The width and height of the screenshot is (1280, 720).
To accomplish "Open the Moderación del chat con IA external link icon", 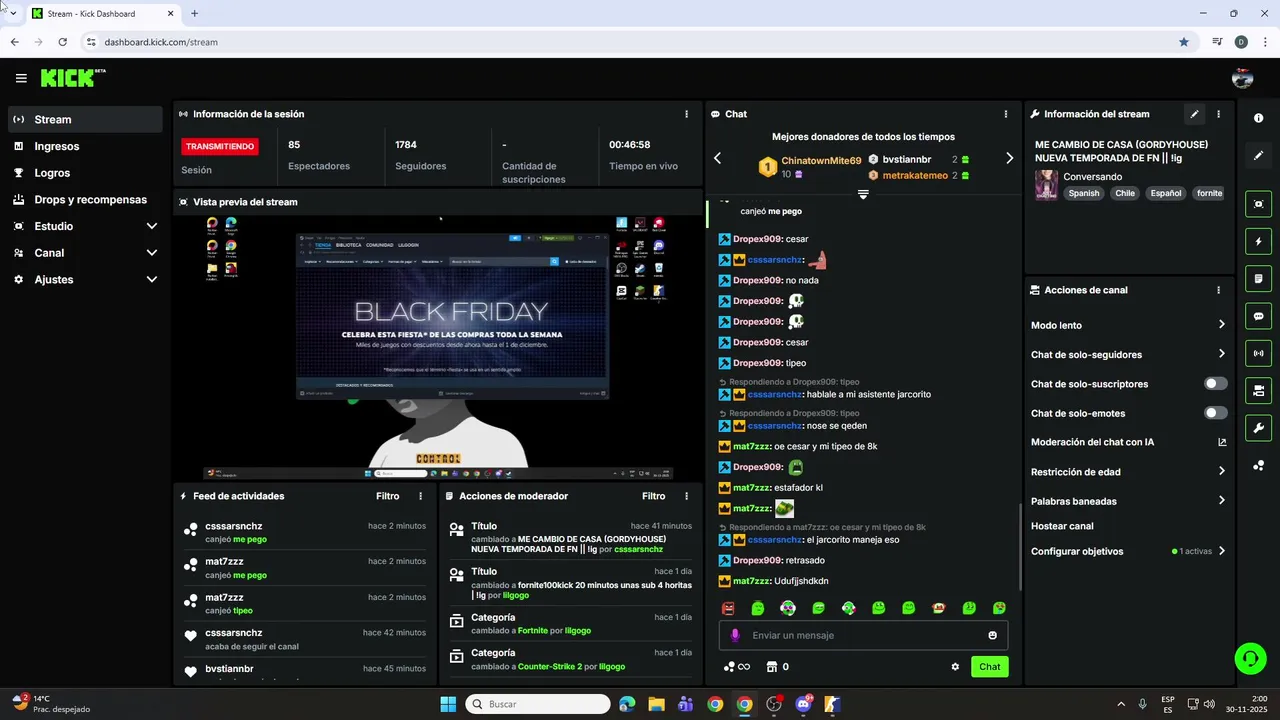I will (x=1222, y=442).
